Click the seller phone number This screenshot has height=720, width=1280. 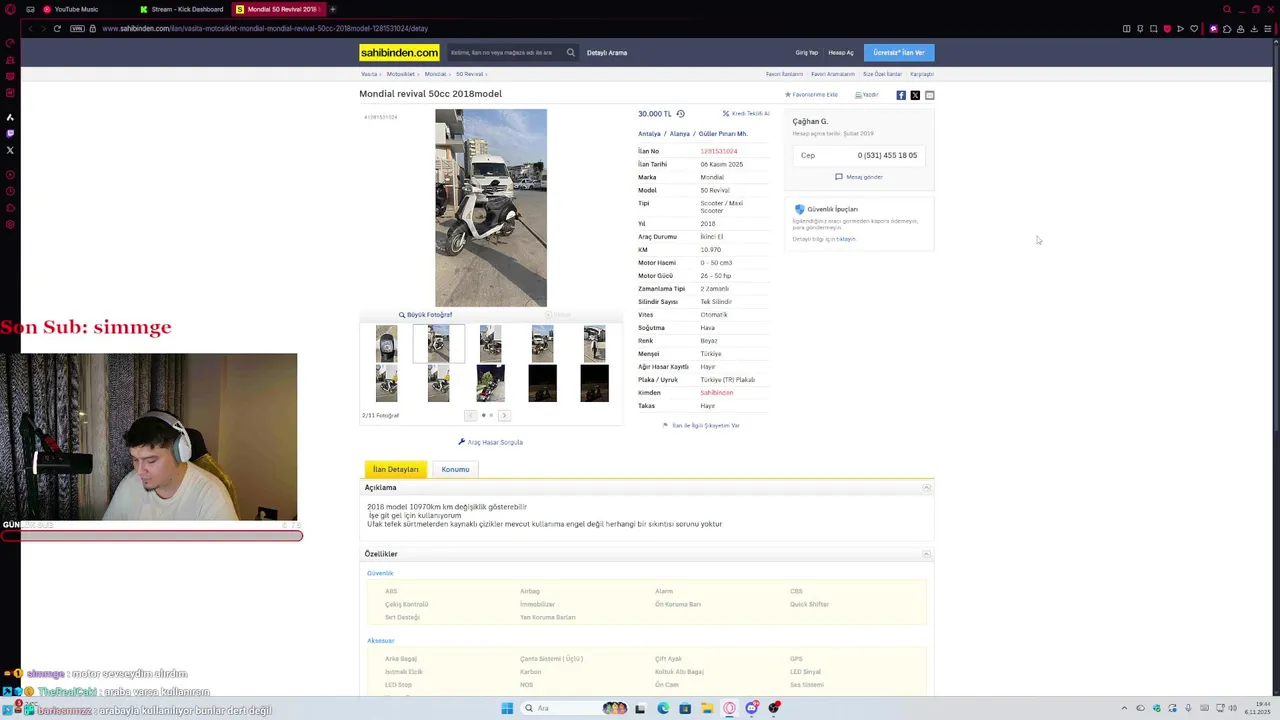(887, 155)
